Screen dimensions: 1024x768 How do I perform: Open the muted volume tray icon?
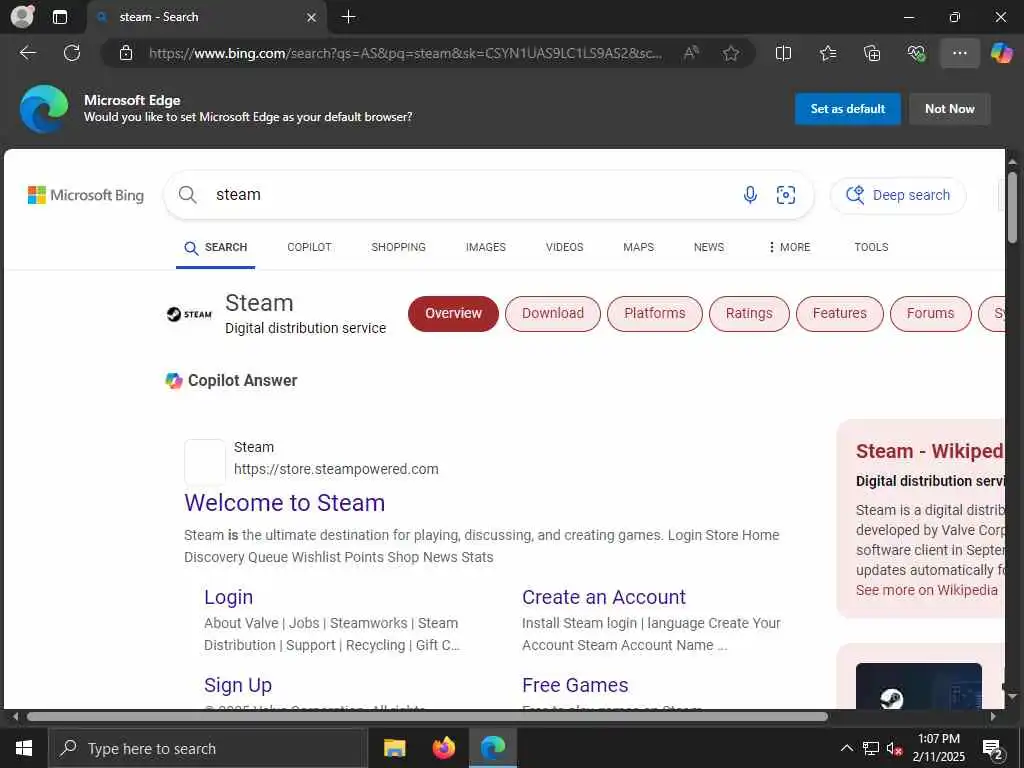click(x=894, y=748)
